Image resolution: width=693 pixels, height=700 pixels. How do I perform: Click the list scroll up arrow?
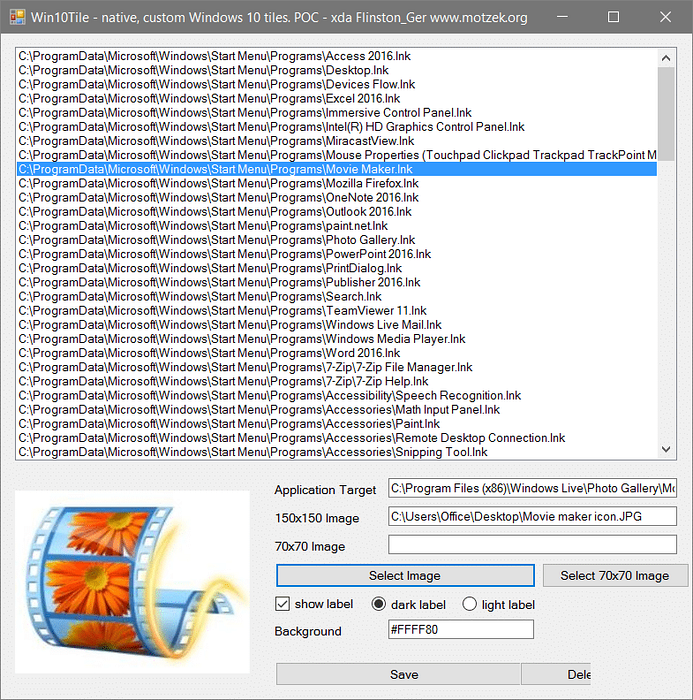pos(666,55)
